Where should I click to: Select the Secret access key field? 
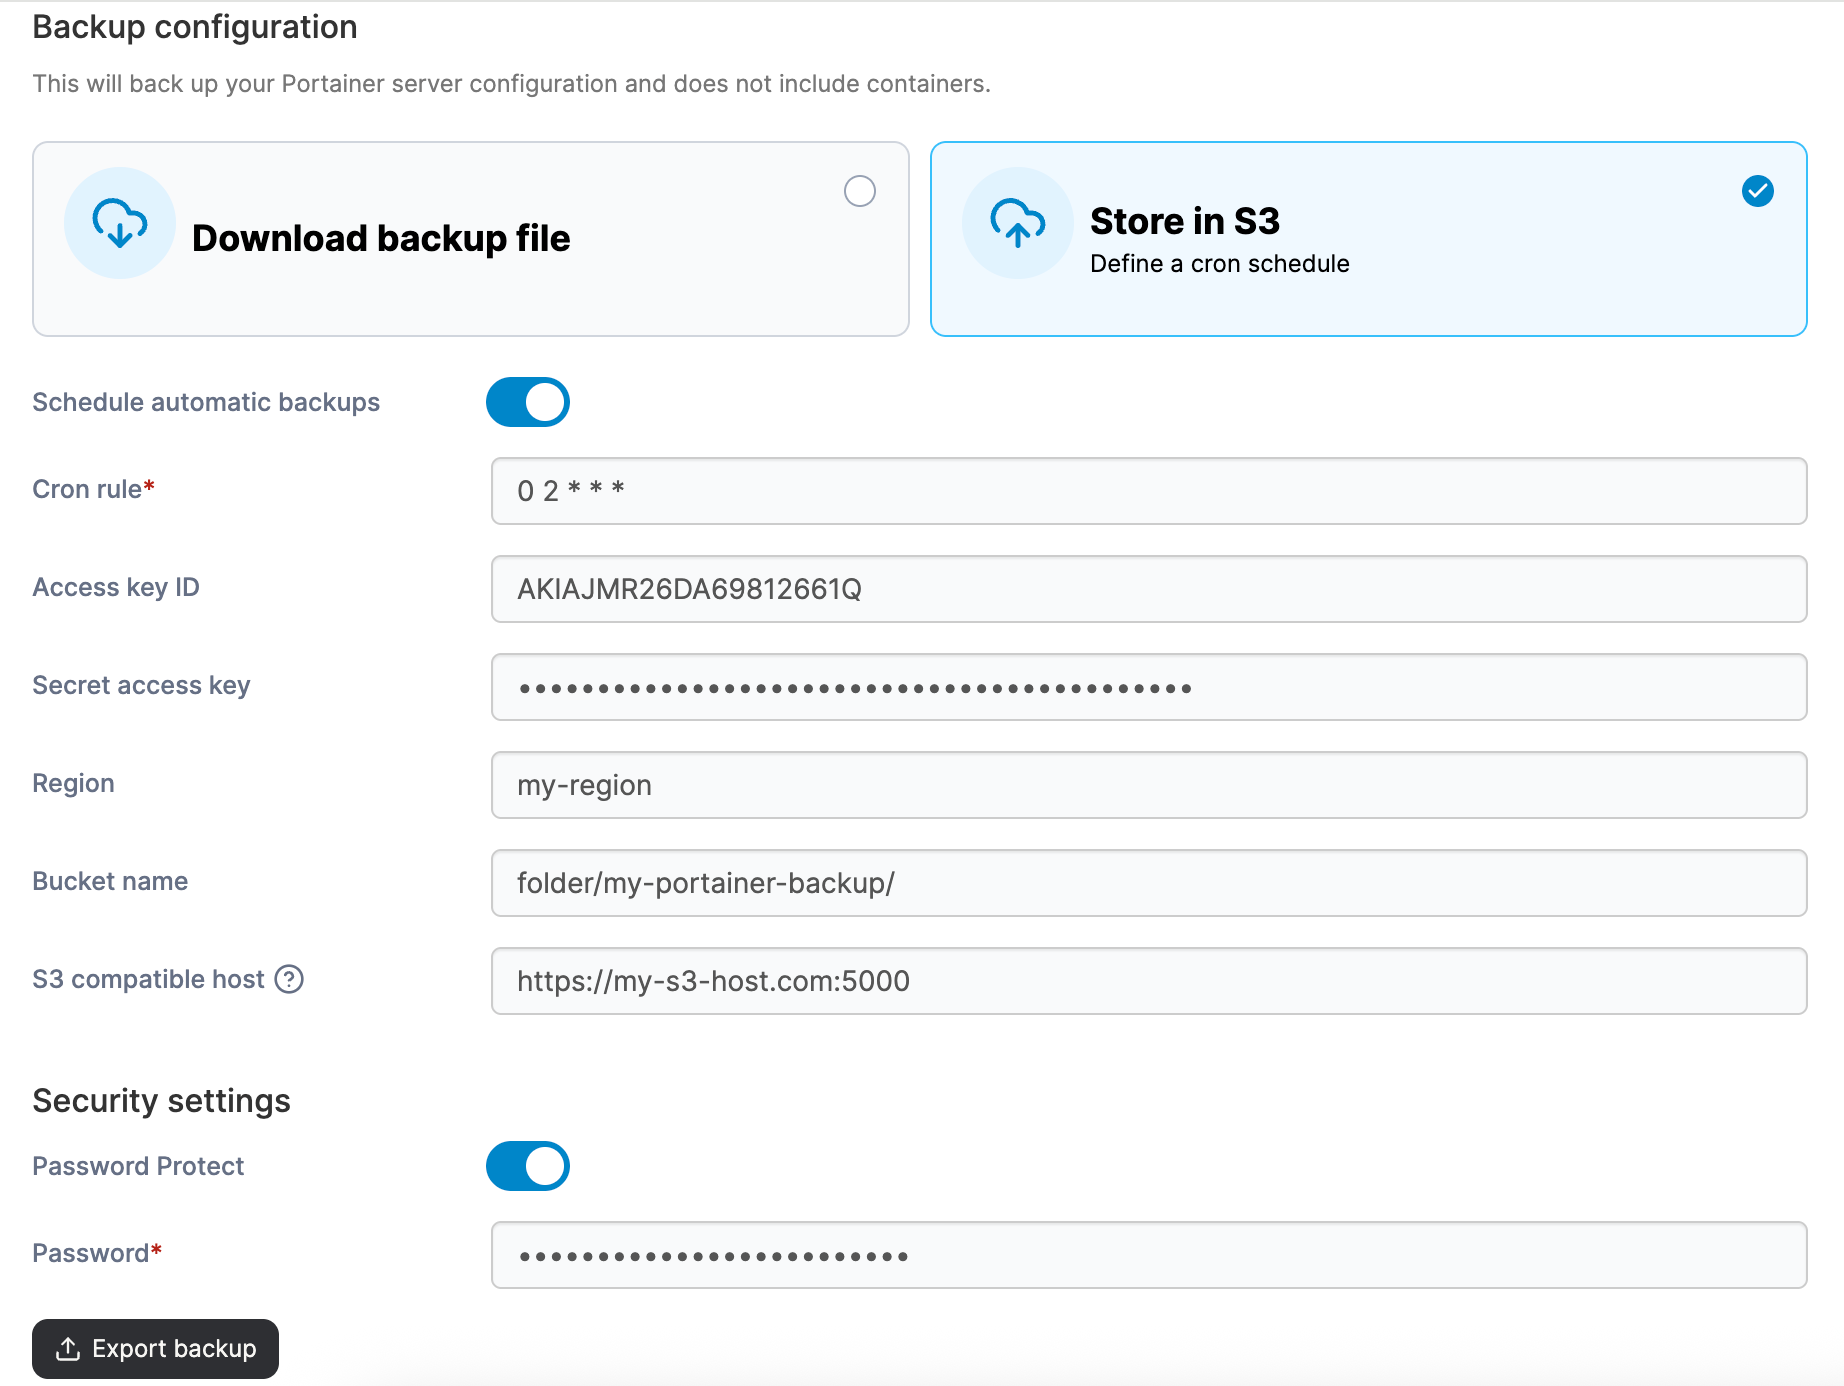[x=1148, y=687]
